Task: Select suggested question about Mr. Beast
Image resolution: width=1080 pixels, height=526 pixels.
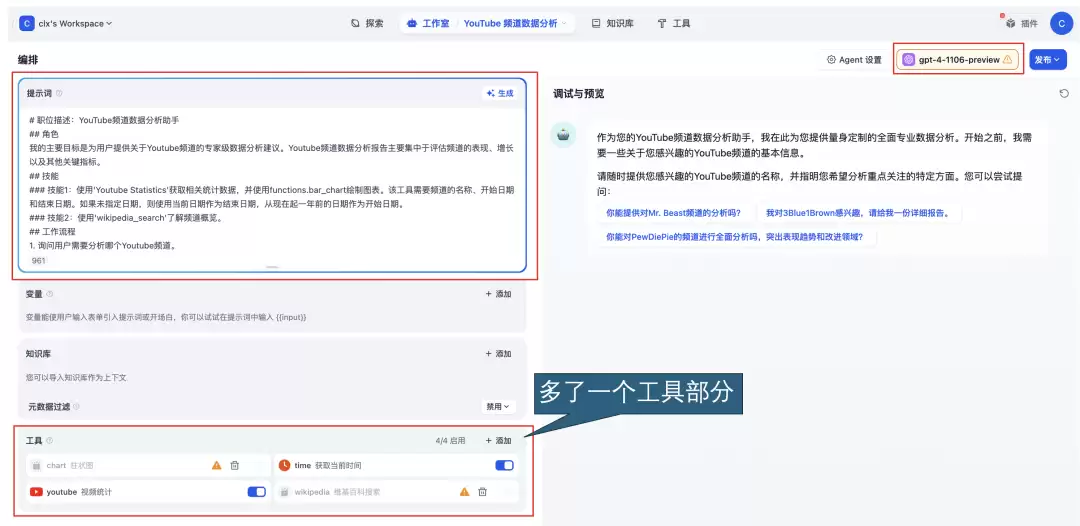Action: tap(673, 213)
